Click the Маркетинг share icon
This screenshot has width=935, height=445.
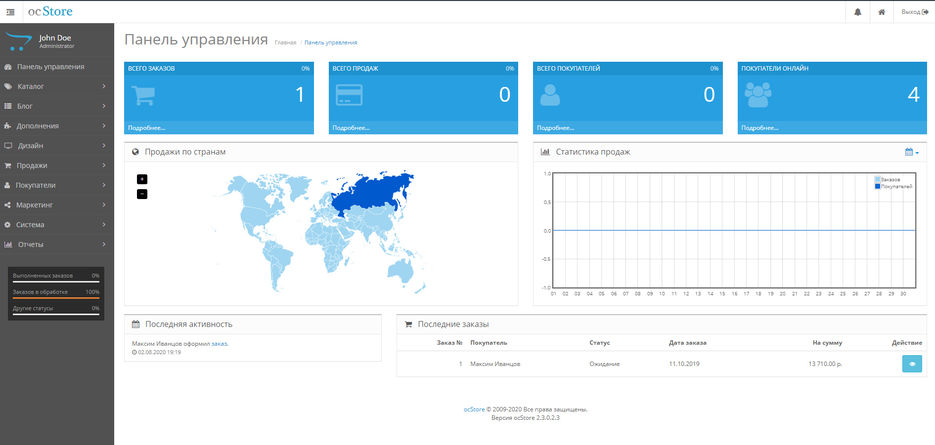pyautogui.click(x=8, y=205)
